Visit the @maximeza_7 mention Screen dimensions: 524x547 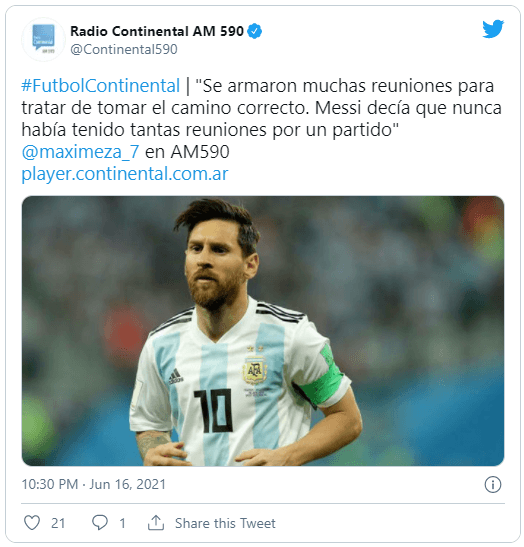pyautogui.click(x=80, y=152)
